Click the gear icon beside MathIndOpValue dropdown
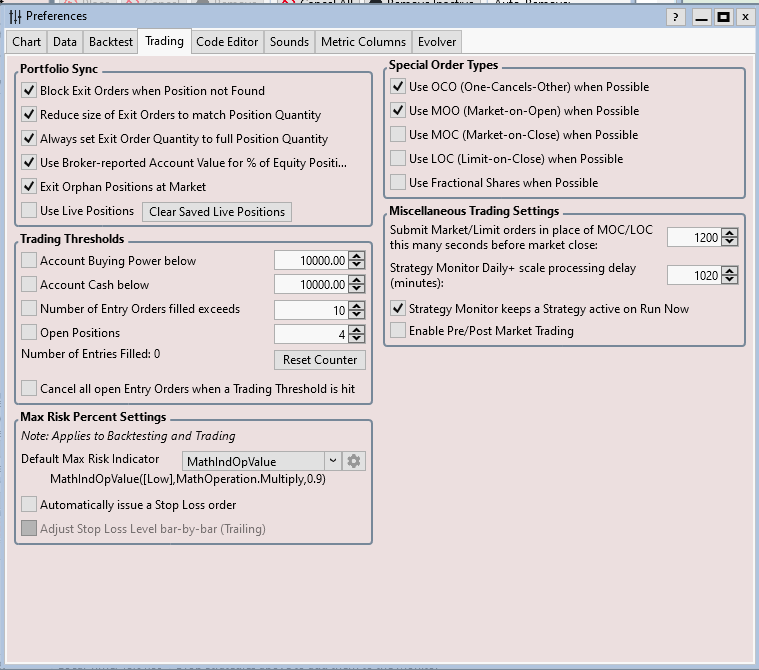Viewport: 759px width, 670px height. point(354,461)
